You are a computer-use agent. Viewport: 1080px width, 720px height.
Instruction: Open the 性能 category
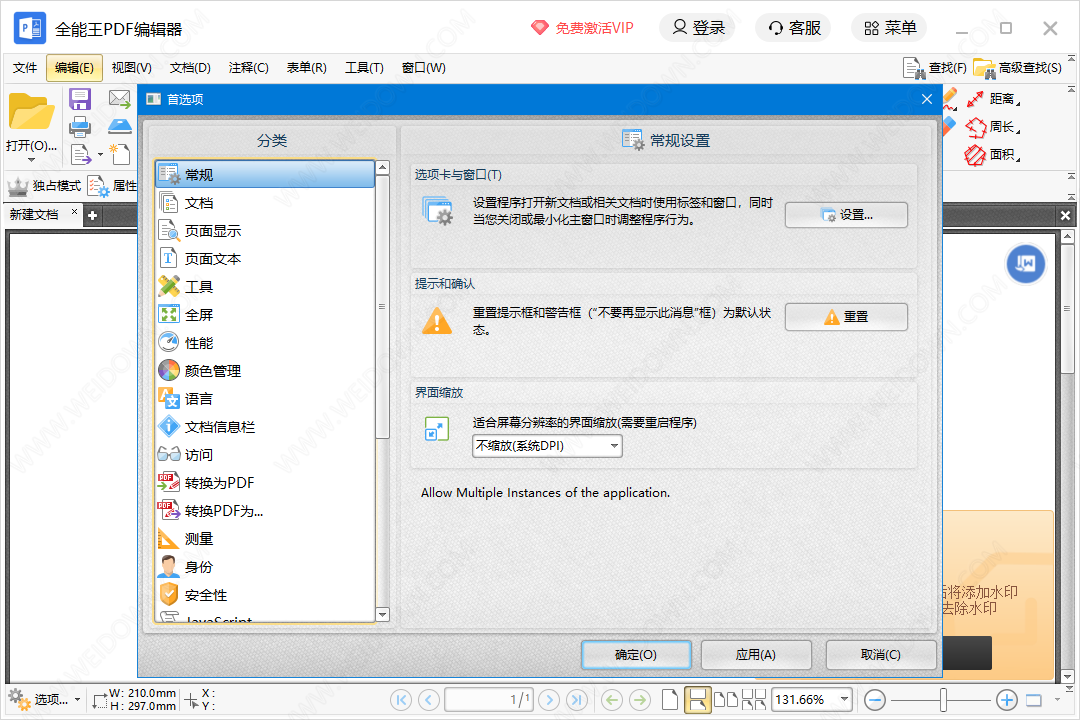coord(265,343)
